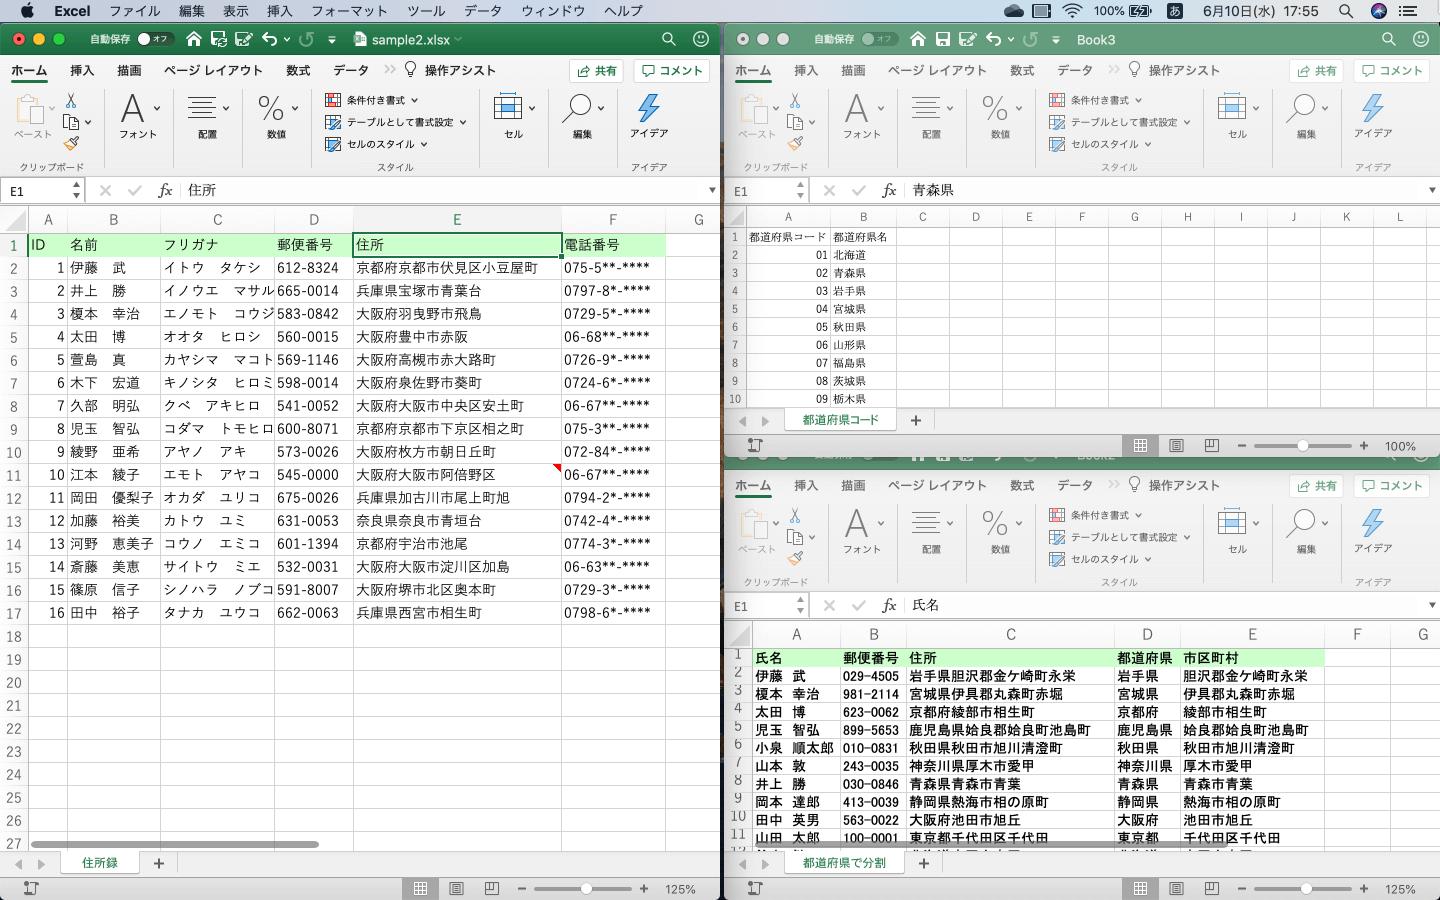Undo the last action in sample2.xlsx
This screenshot has height=900, width=1440.
[x=269, y=39]
